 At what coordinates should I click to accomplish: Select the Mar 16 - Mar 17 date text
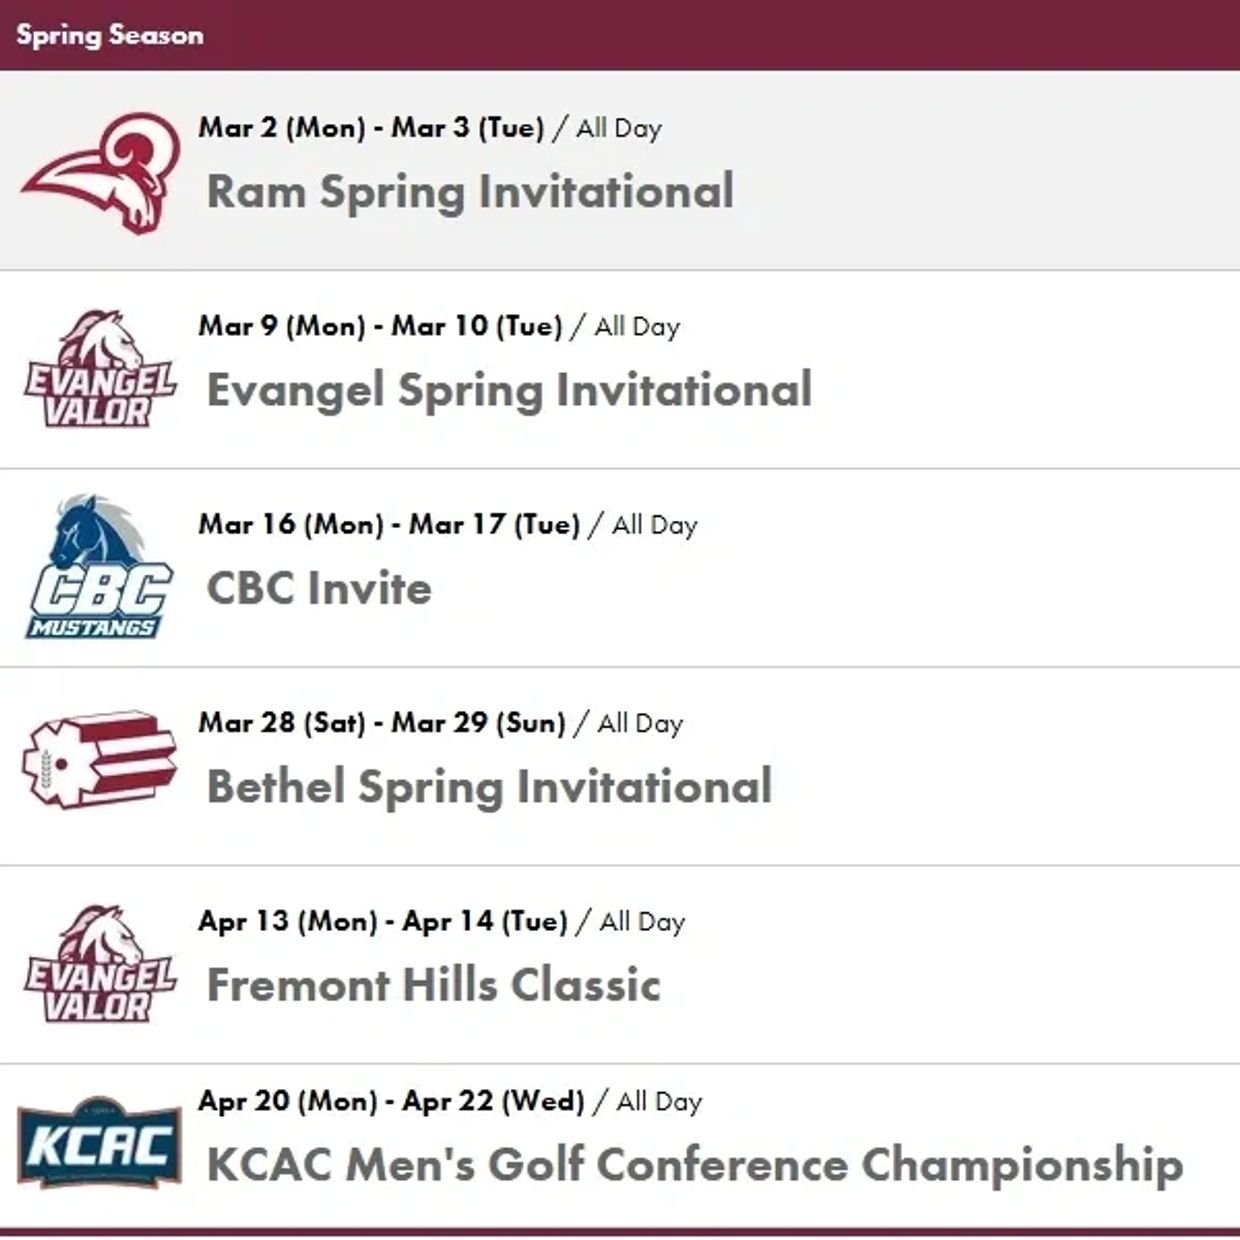[x=389, y=525]
